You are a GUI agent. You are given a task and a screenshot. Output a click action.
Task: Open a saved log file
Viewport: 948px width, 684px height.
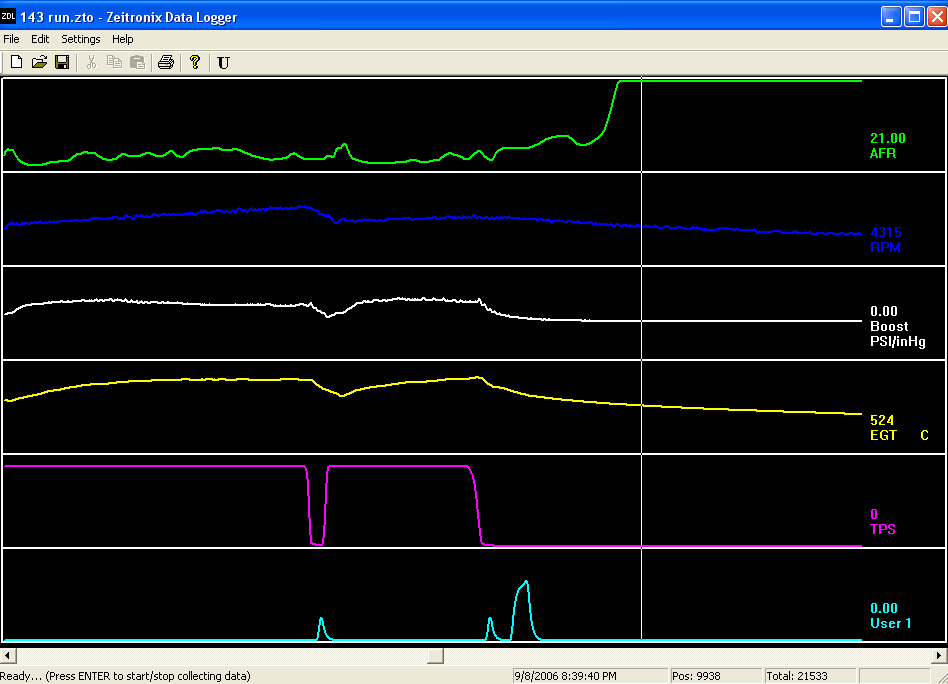(39, 62)
